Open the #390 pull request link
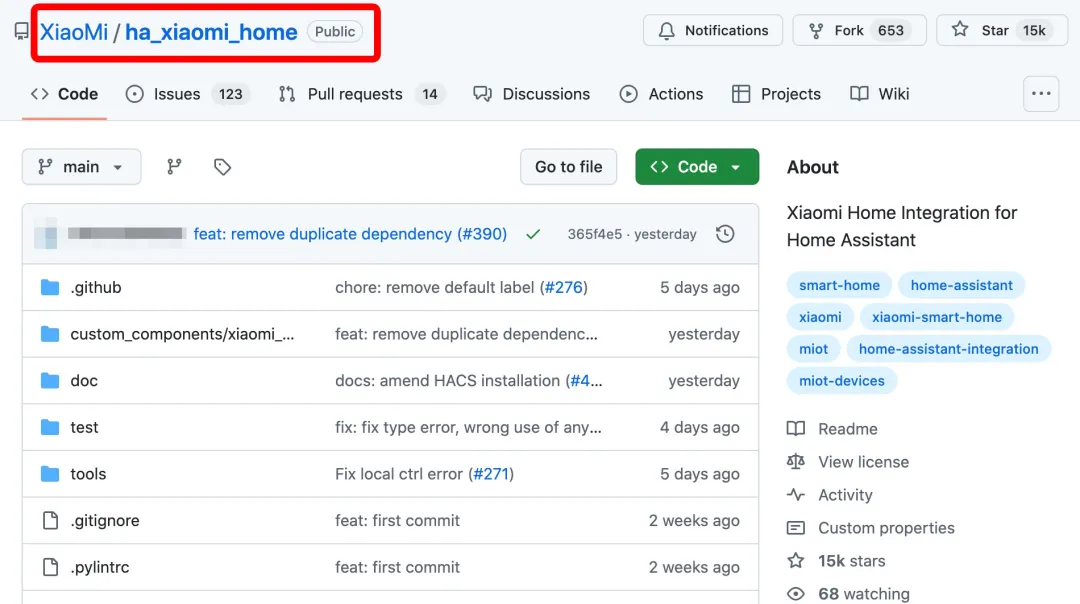Viewport: 1080px width, 604px height. point(482,234)
